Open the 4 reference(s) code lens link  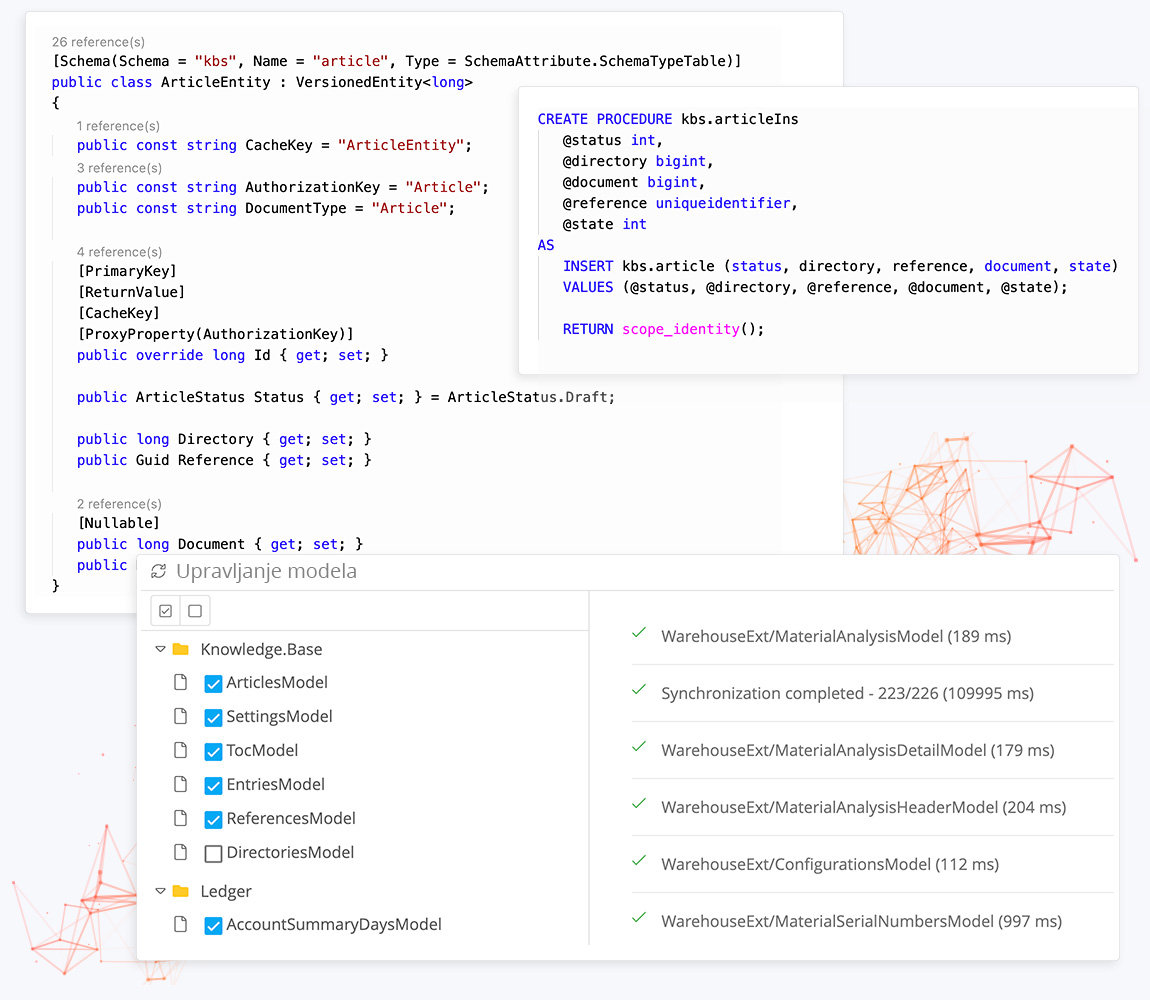pyautogui.click(x=119, y=252)
